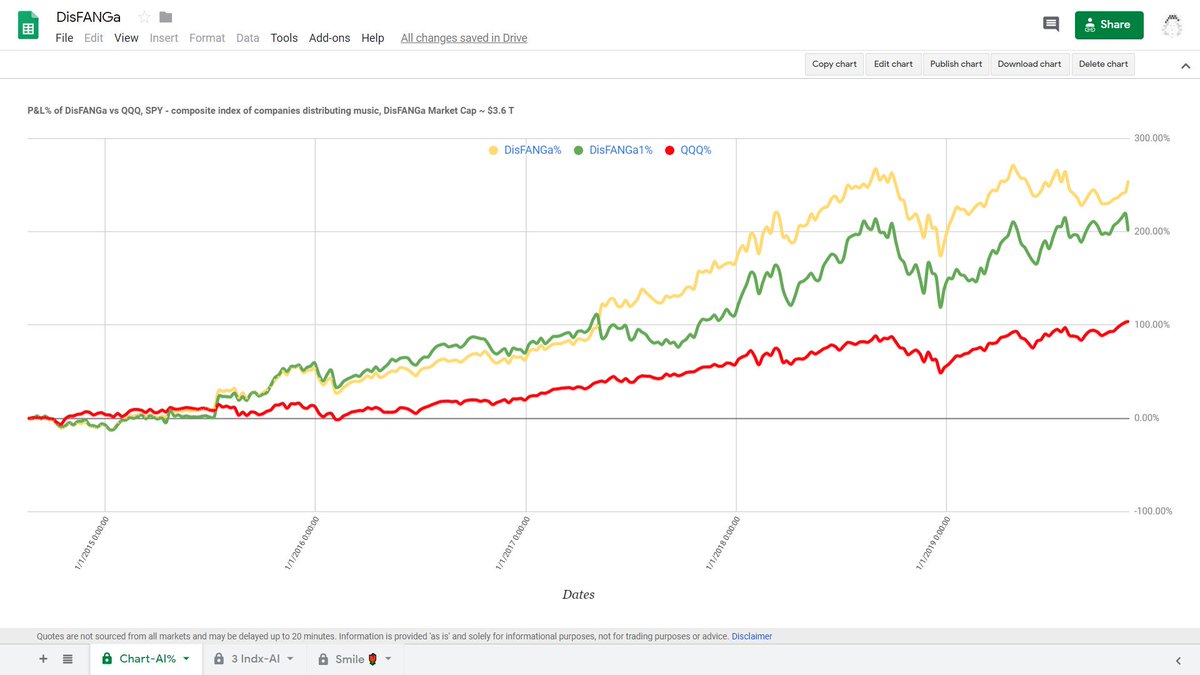This screenshot has width=1200, height=675.
Task: Click the 1/1/2015 date axis label
Action: [91, 543]
